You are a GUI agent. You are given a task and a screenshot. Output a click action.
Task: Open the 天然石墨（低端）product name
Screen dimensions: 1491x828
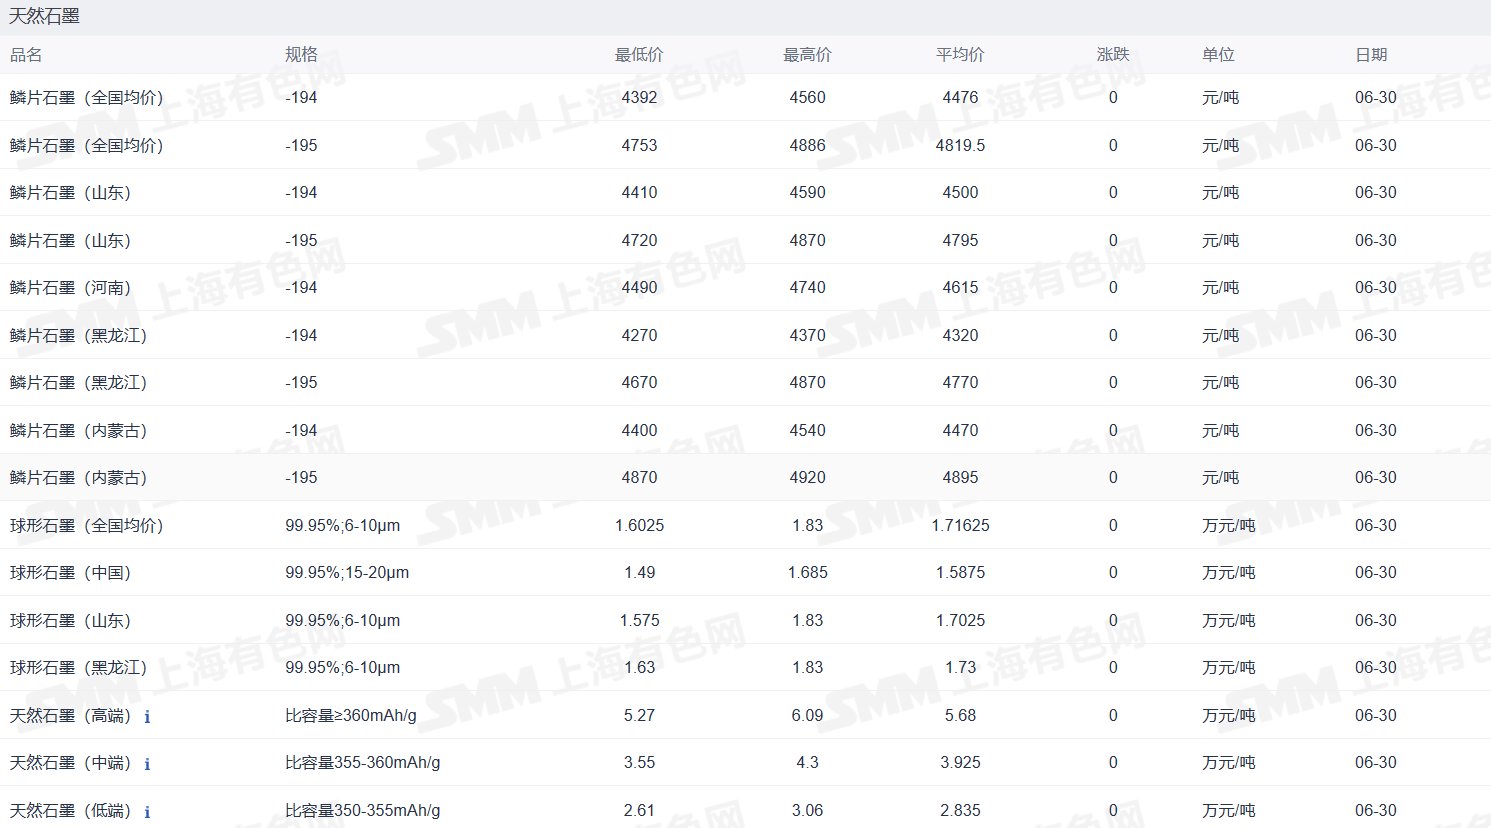click(x=71, y=810)
